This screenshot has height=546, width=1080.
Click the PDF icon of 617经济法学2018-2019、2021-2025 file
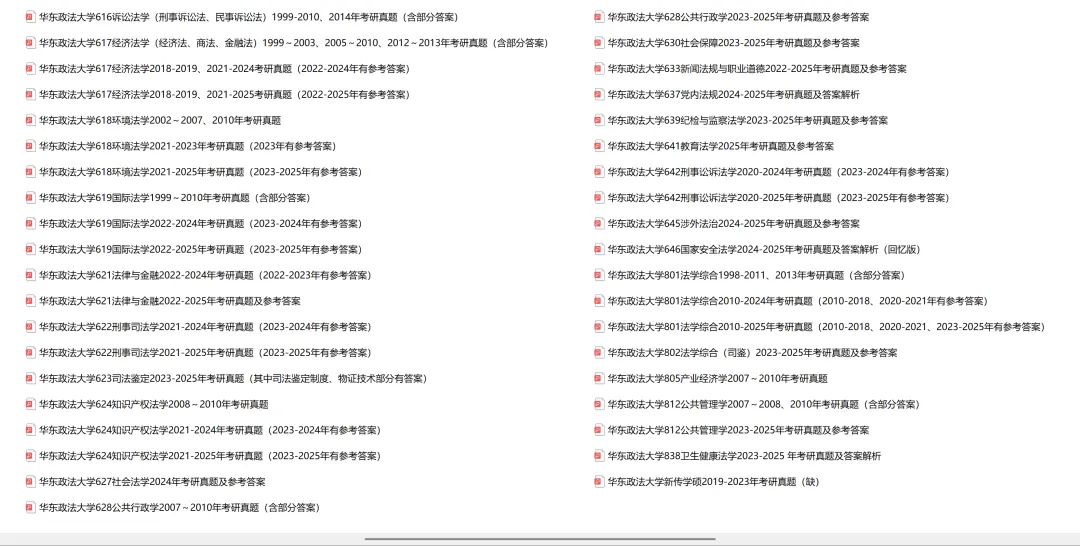(30, 94)
